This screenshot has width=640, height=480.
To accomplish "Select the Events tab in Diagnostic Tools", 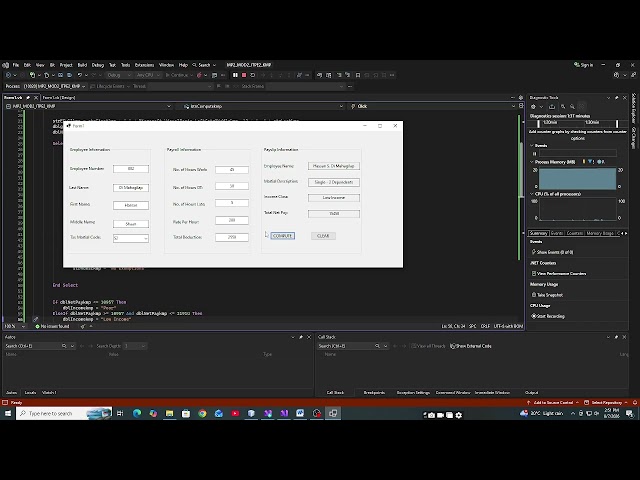I will (557, 233).
